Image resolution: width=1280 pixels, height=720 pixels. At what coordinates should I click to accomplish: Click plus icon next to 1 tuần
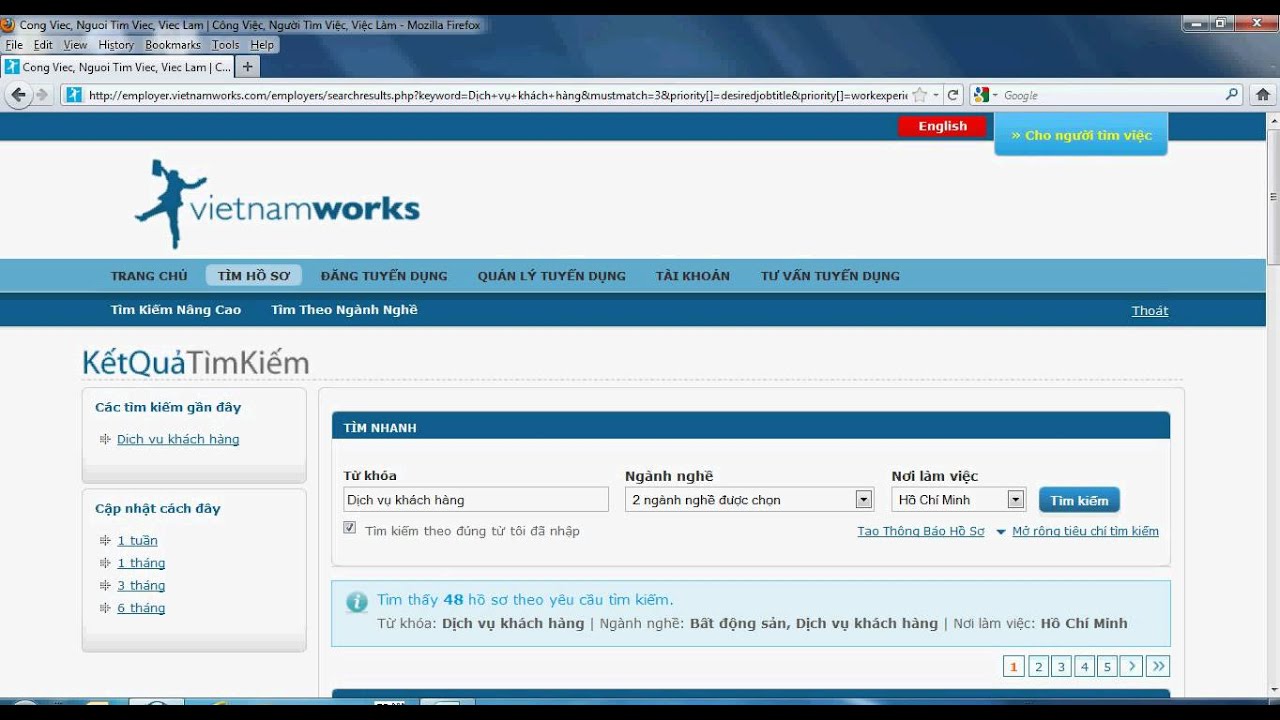[x=105, y=541]
